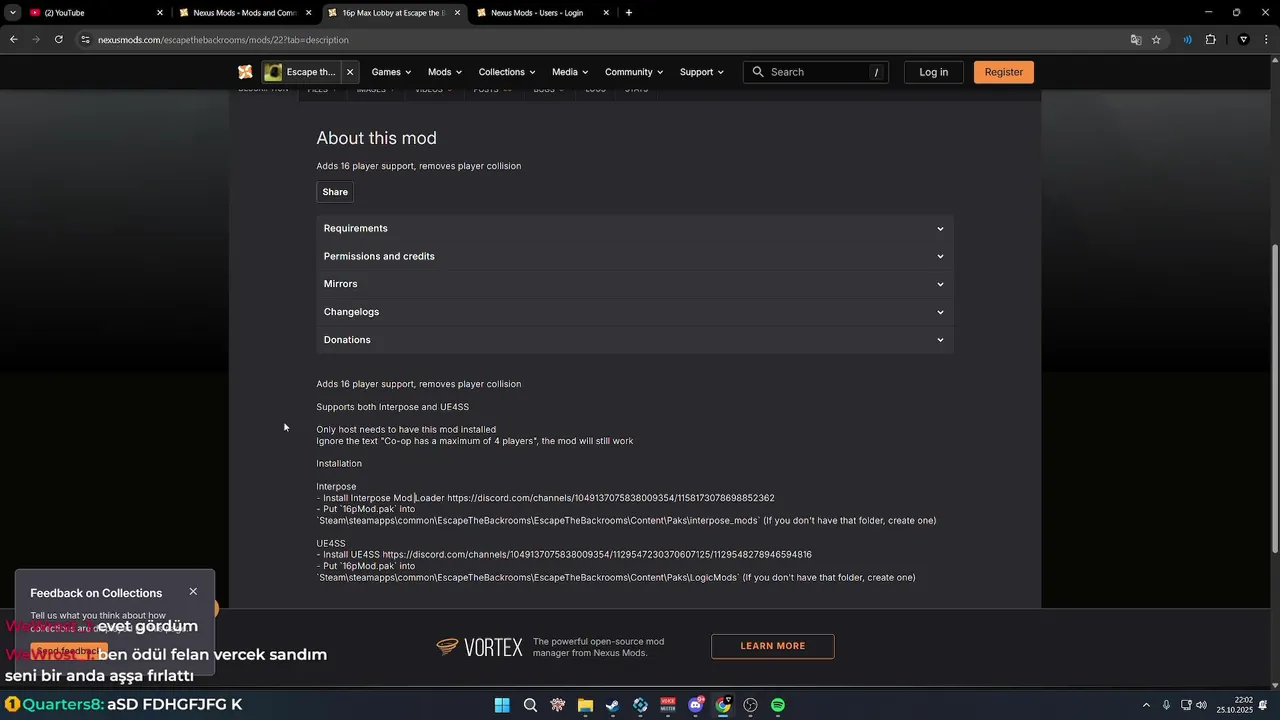This screenshot has width=1280, height=720.
Task: Click the page vertical scrollbar
Action: pyautogui.click(x=1274, y=400)
